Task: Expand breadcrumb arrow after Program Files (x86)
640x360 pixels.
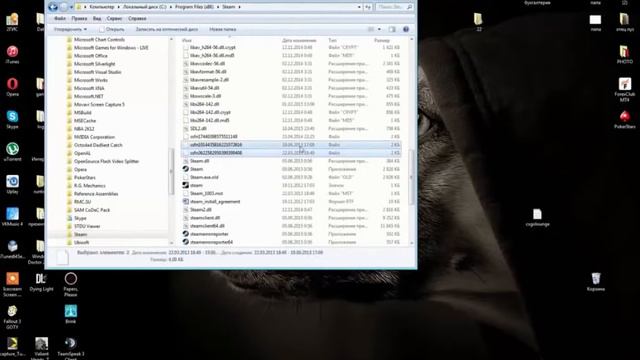Action: [x=218, y=7]
